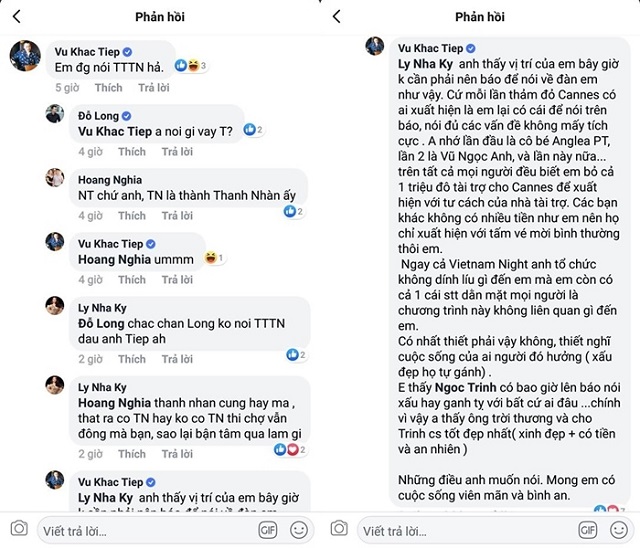Open Hoang Nghia's profile picture

55,177
